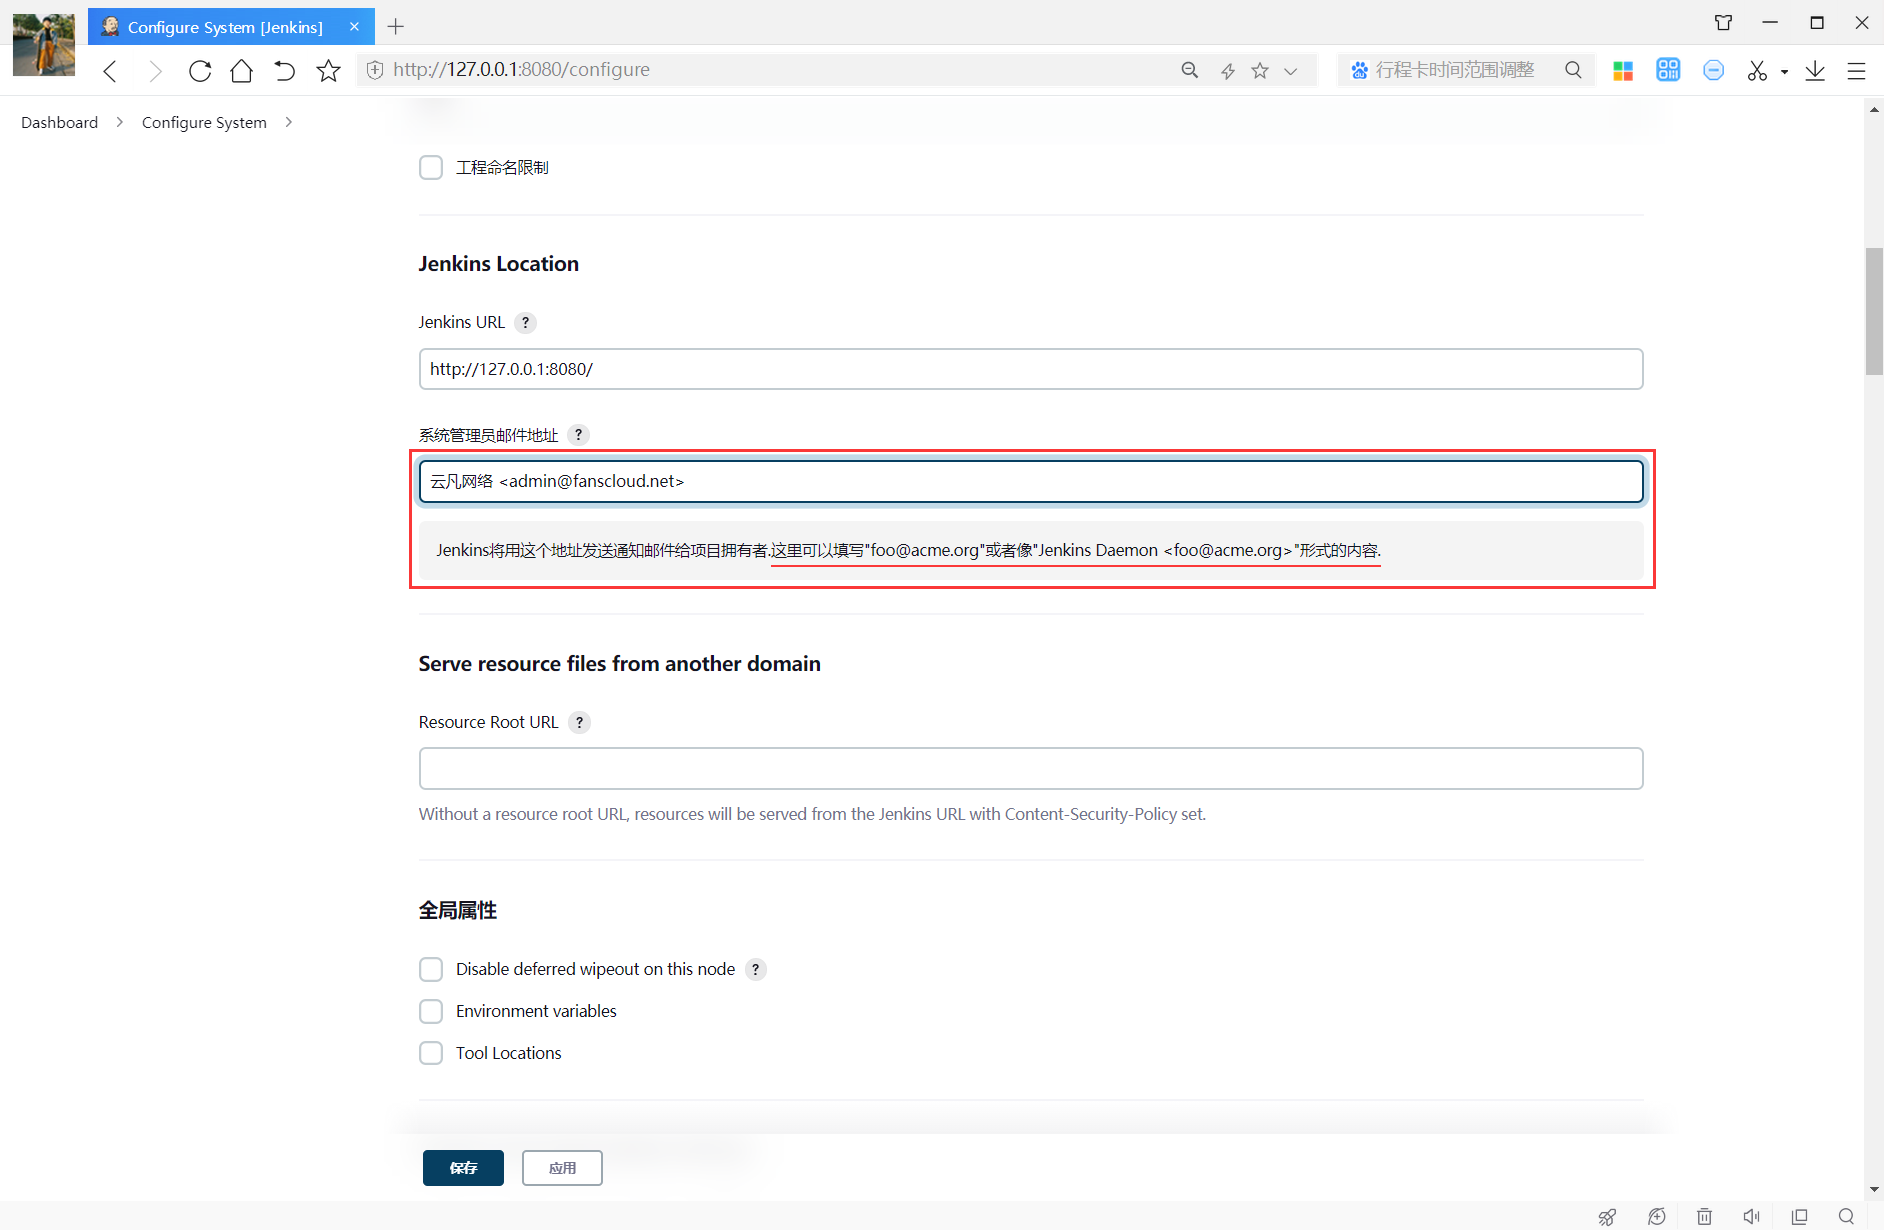Expand chevron after Configure System breadcrumb

pos(288,122)
